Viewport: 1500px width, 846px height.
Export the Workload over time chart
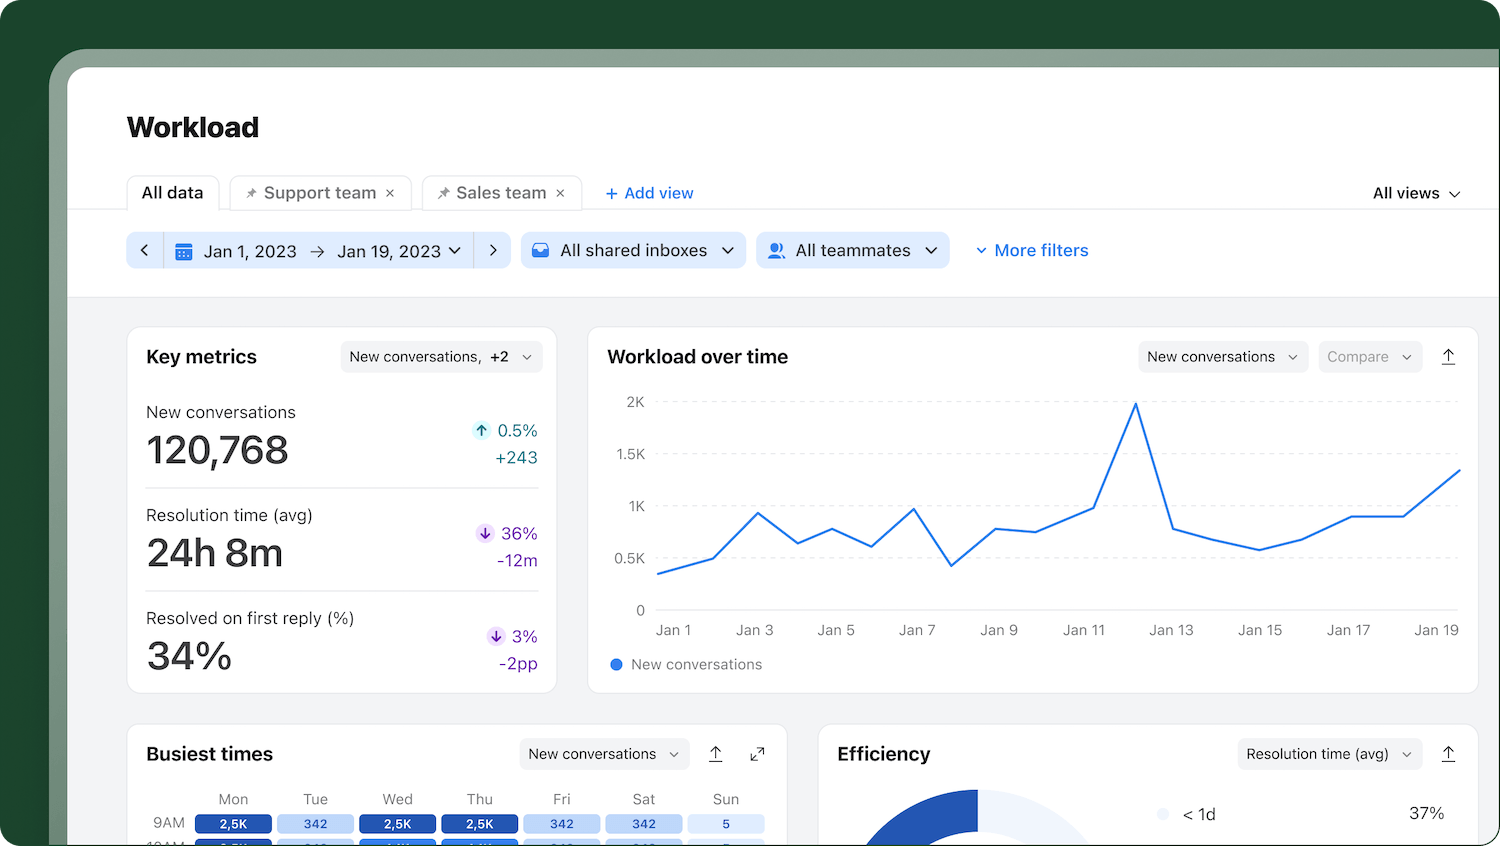click(x=1448, y=357)
